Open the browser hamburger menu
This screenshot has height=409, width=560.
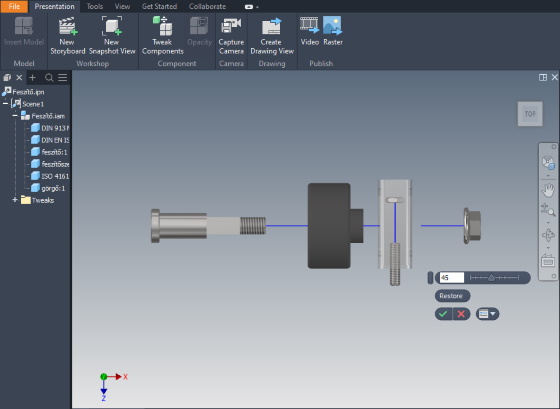(62, 78)
